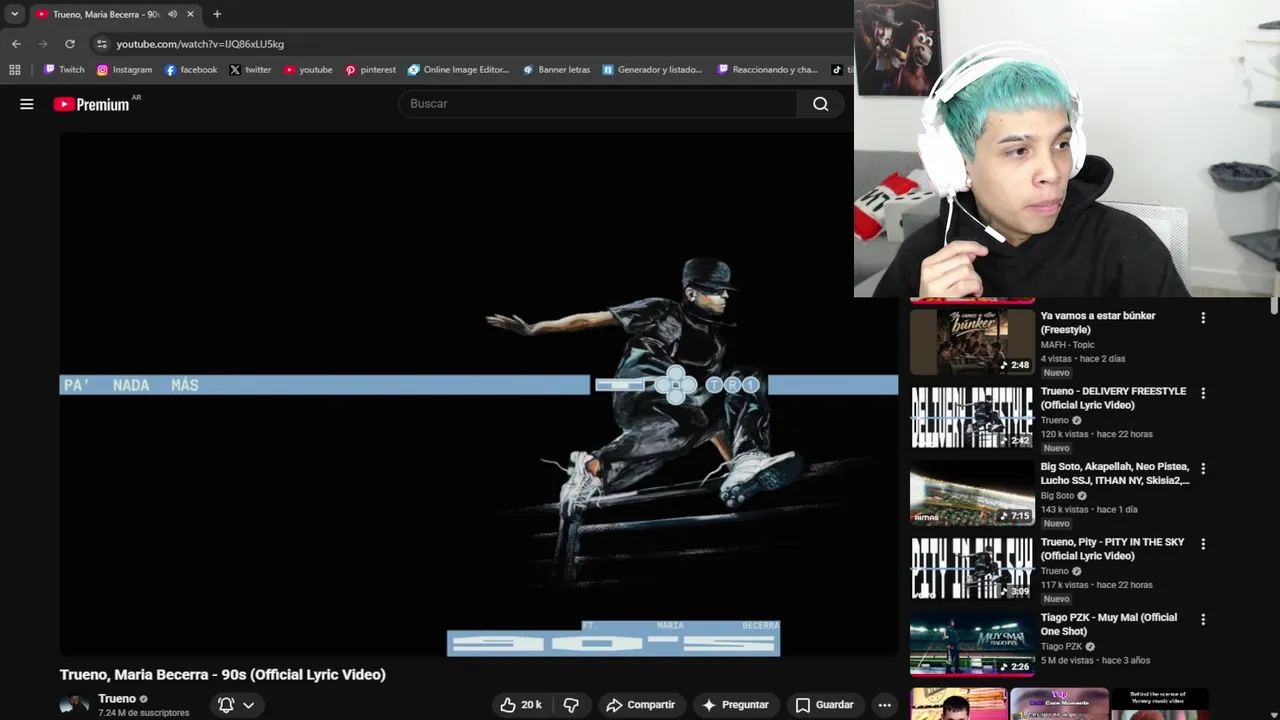Open the browser apps grid icon
The width and height of the screenshot is (1280, 720).
[14, 70]
